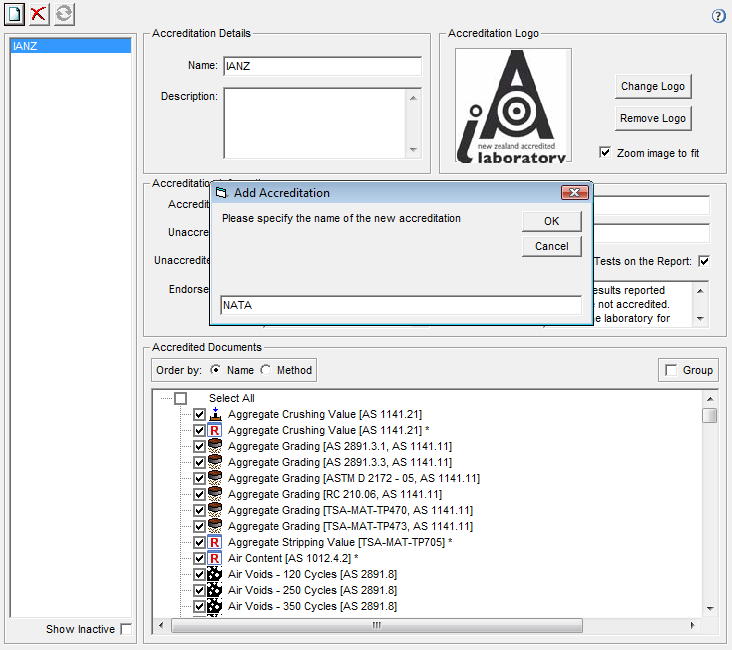
Task: Click the Aggregate Grading ASTM D 2172 icon
Action: click(214, 478)
